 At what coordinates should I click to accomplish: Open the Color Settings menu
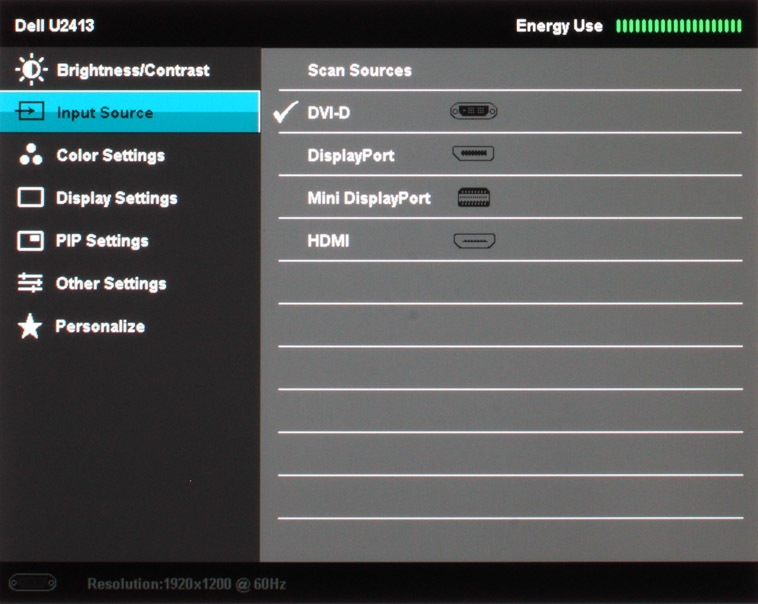pos(130,155)
